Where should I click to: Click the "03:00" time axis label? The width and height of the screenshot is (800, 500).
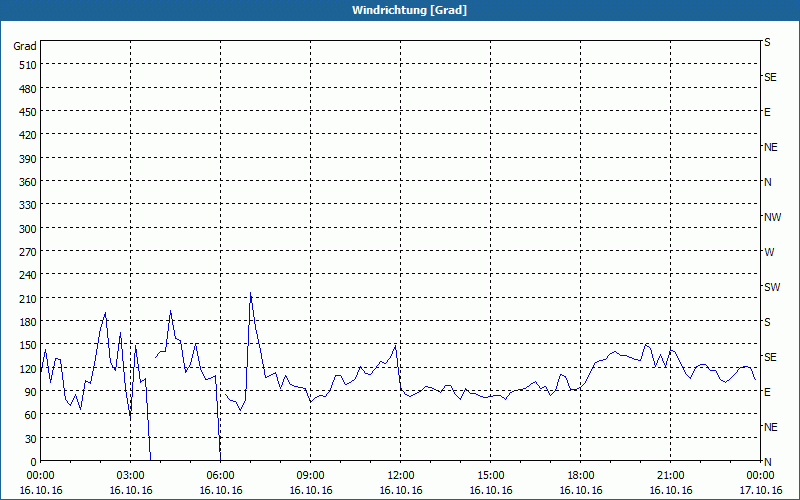pyautogui.click(x=131, y=476)
